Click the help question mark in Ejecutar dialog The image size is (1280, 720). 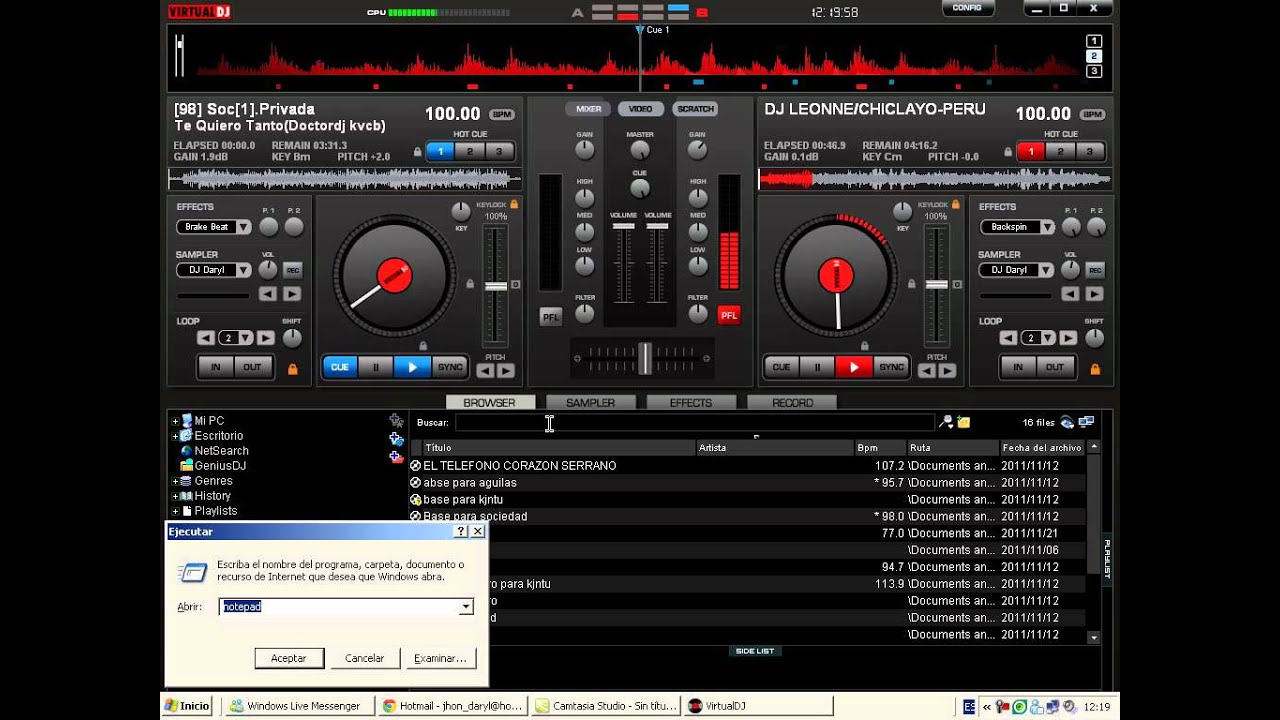(460, 532)
